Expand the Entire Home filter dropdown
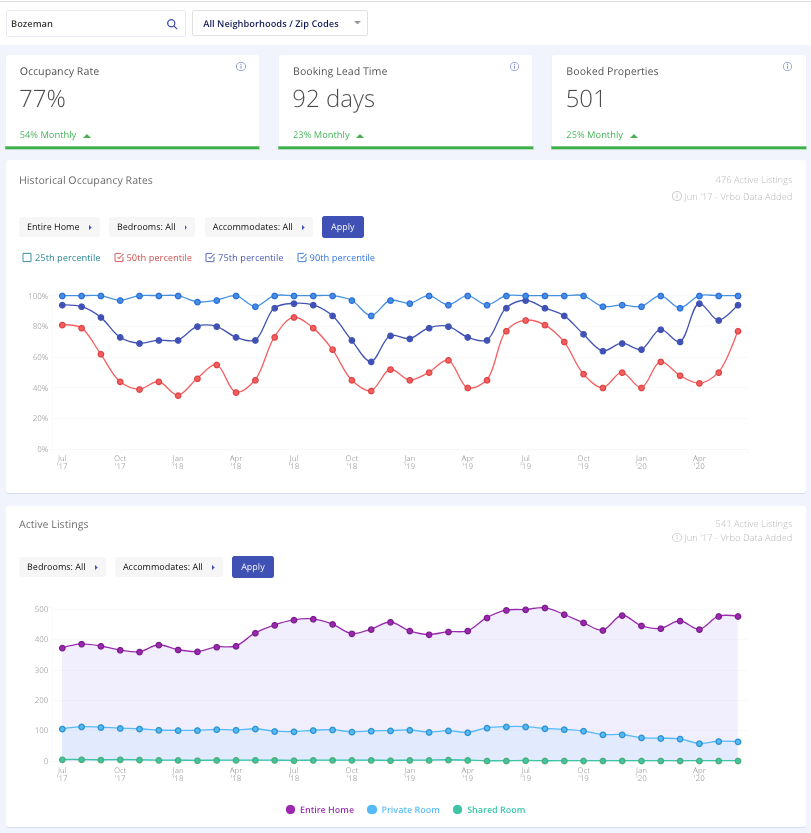811x833 pixels. [59, 227]
